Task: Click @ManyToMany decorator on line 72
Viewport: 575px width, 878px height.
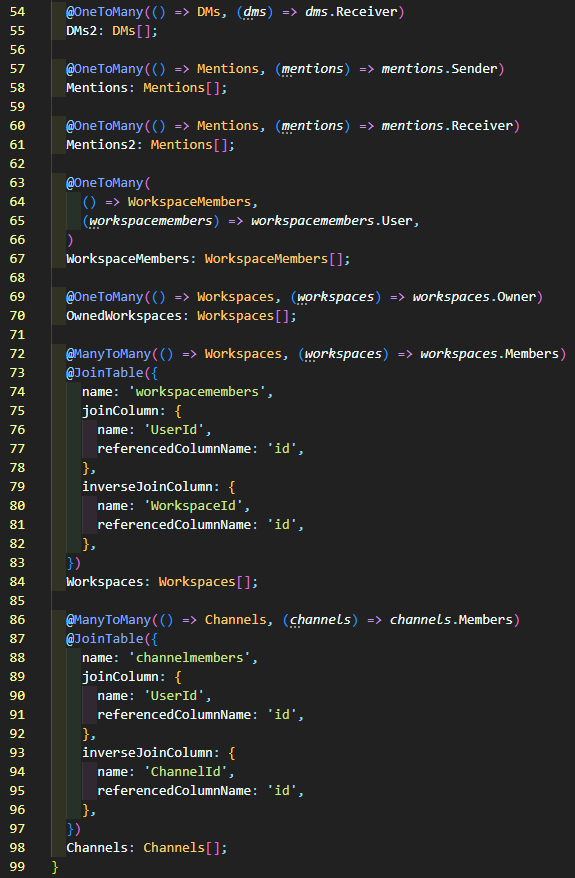Action: click(109, 354)
